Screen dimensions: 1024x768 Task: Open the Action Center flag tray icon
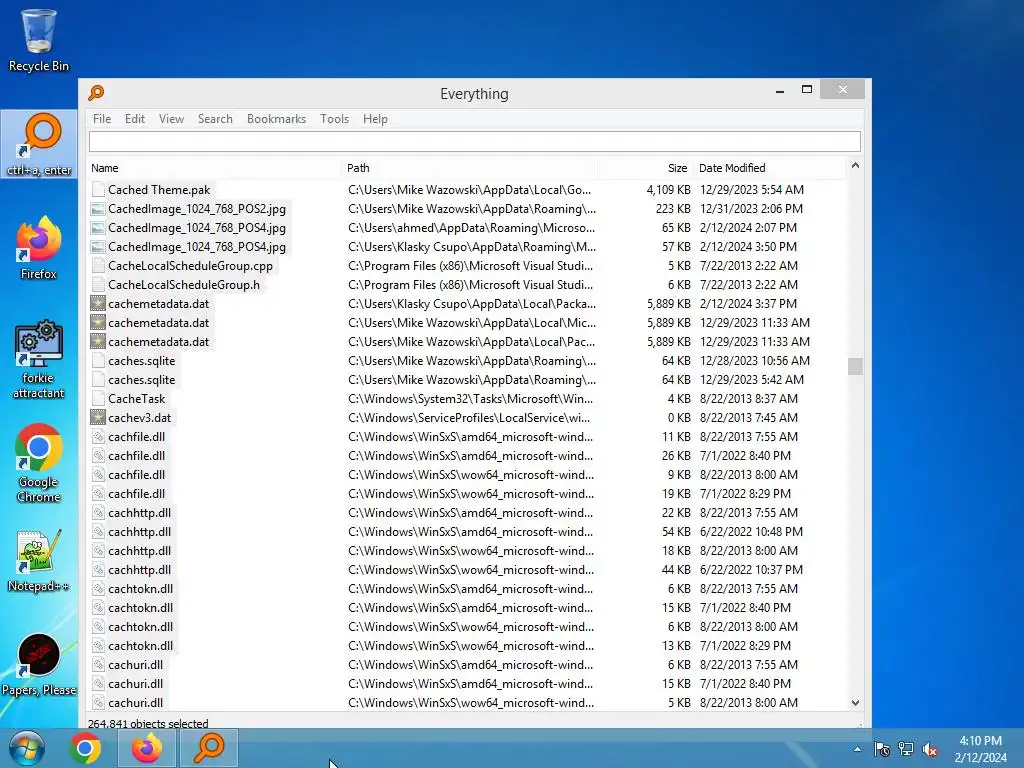882,749
